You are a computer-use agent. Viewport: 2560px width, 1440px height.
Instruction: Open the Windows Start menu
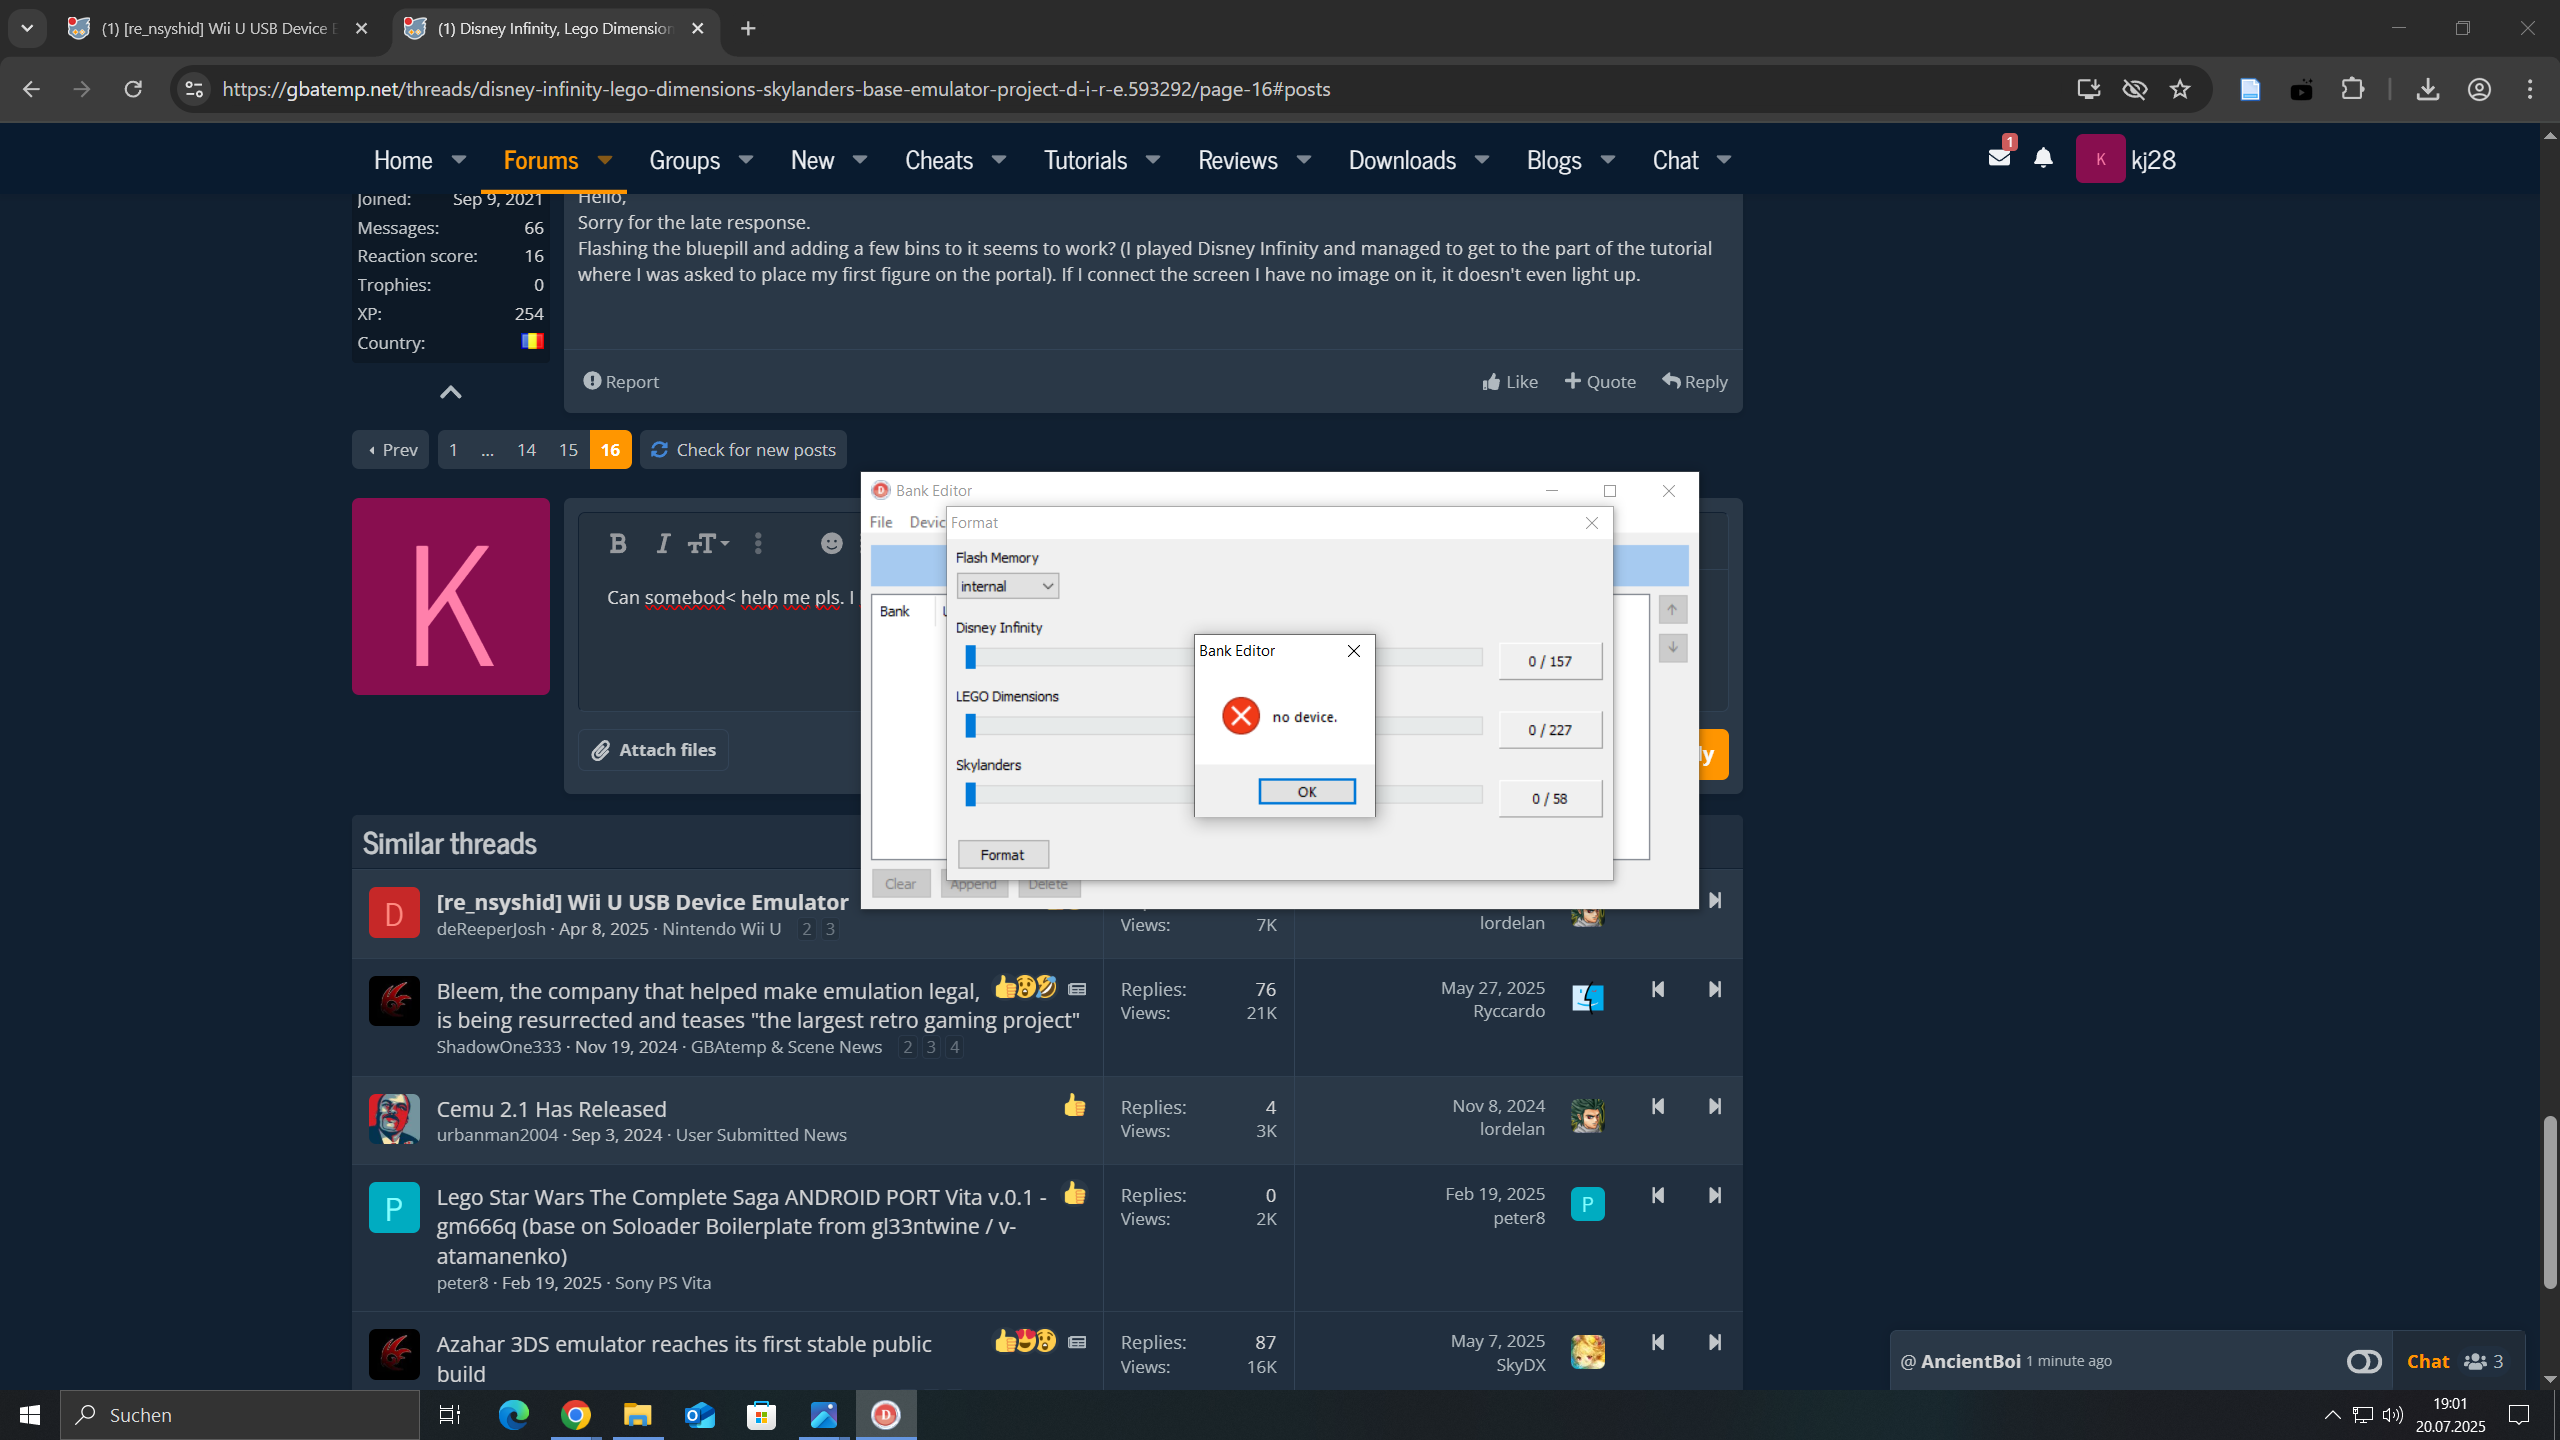(30, 1415)
